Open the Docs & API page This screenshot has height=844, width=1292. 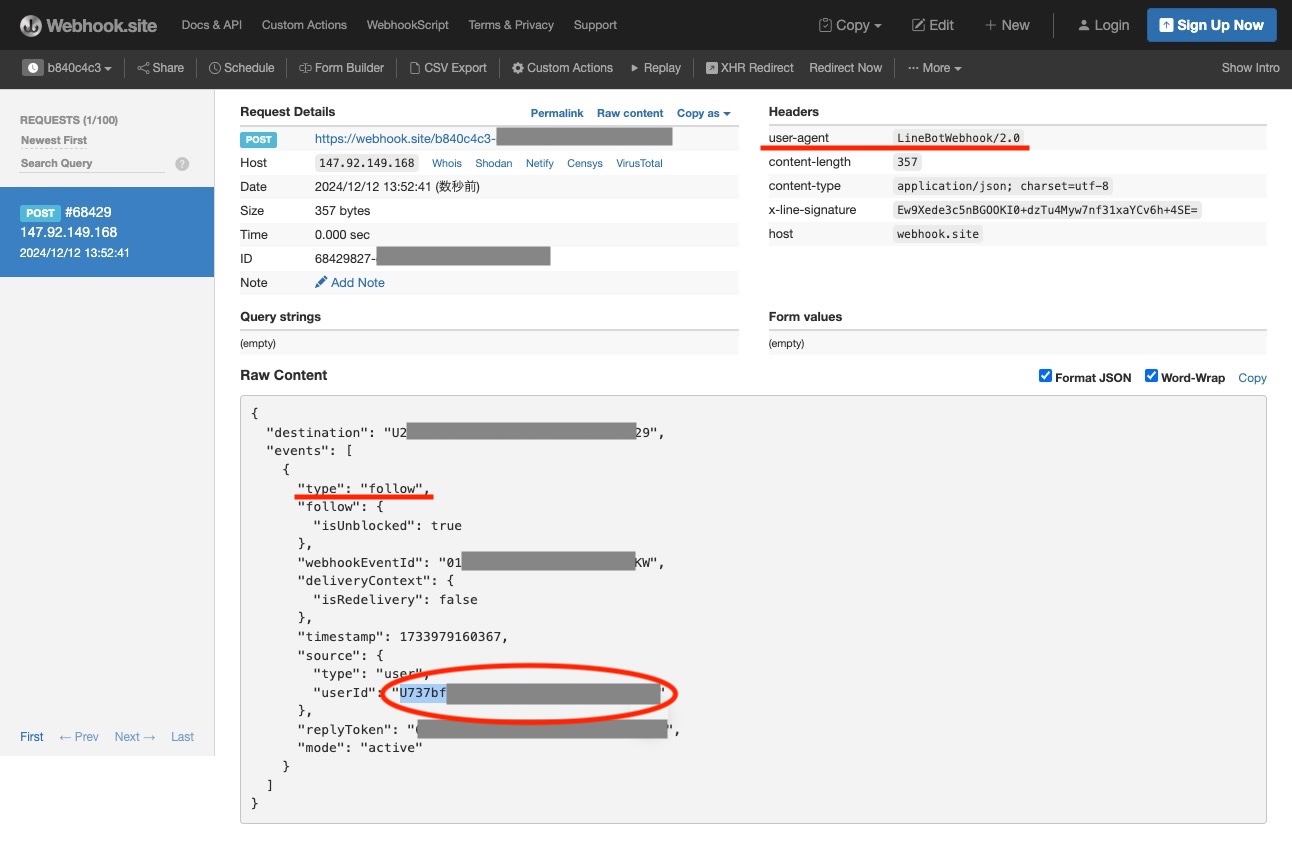[211, 25]
